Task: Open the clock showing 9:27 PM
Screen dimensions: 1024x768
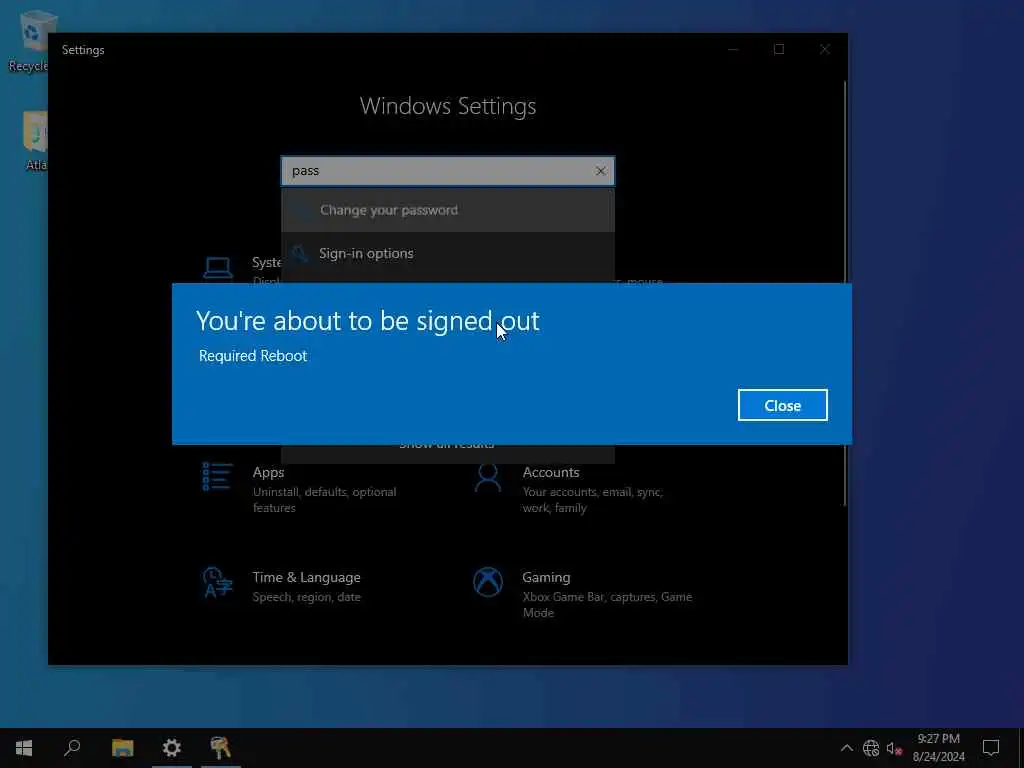Action: click(x=938, y=748)
